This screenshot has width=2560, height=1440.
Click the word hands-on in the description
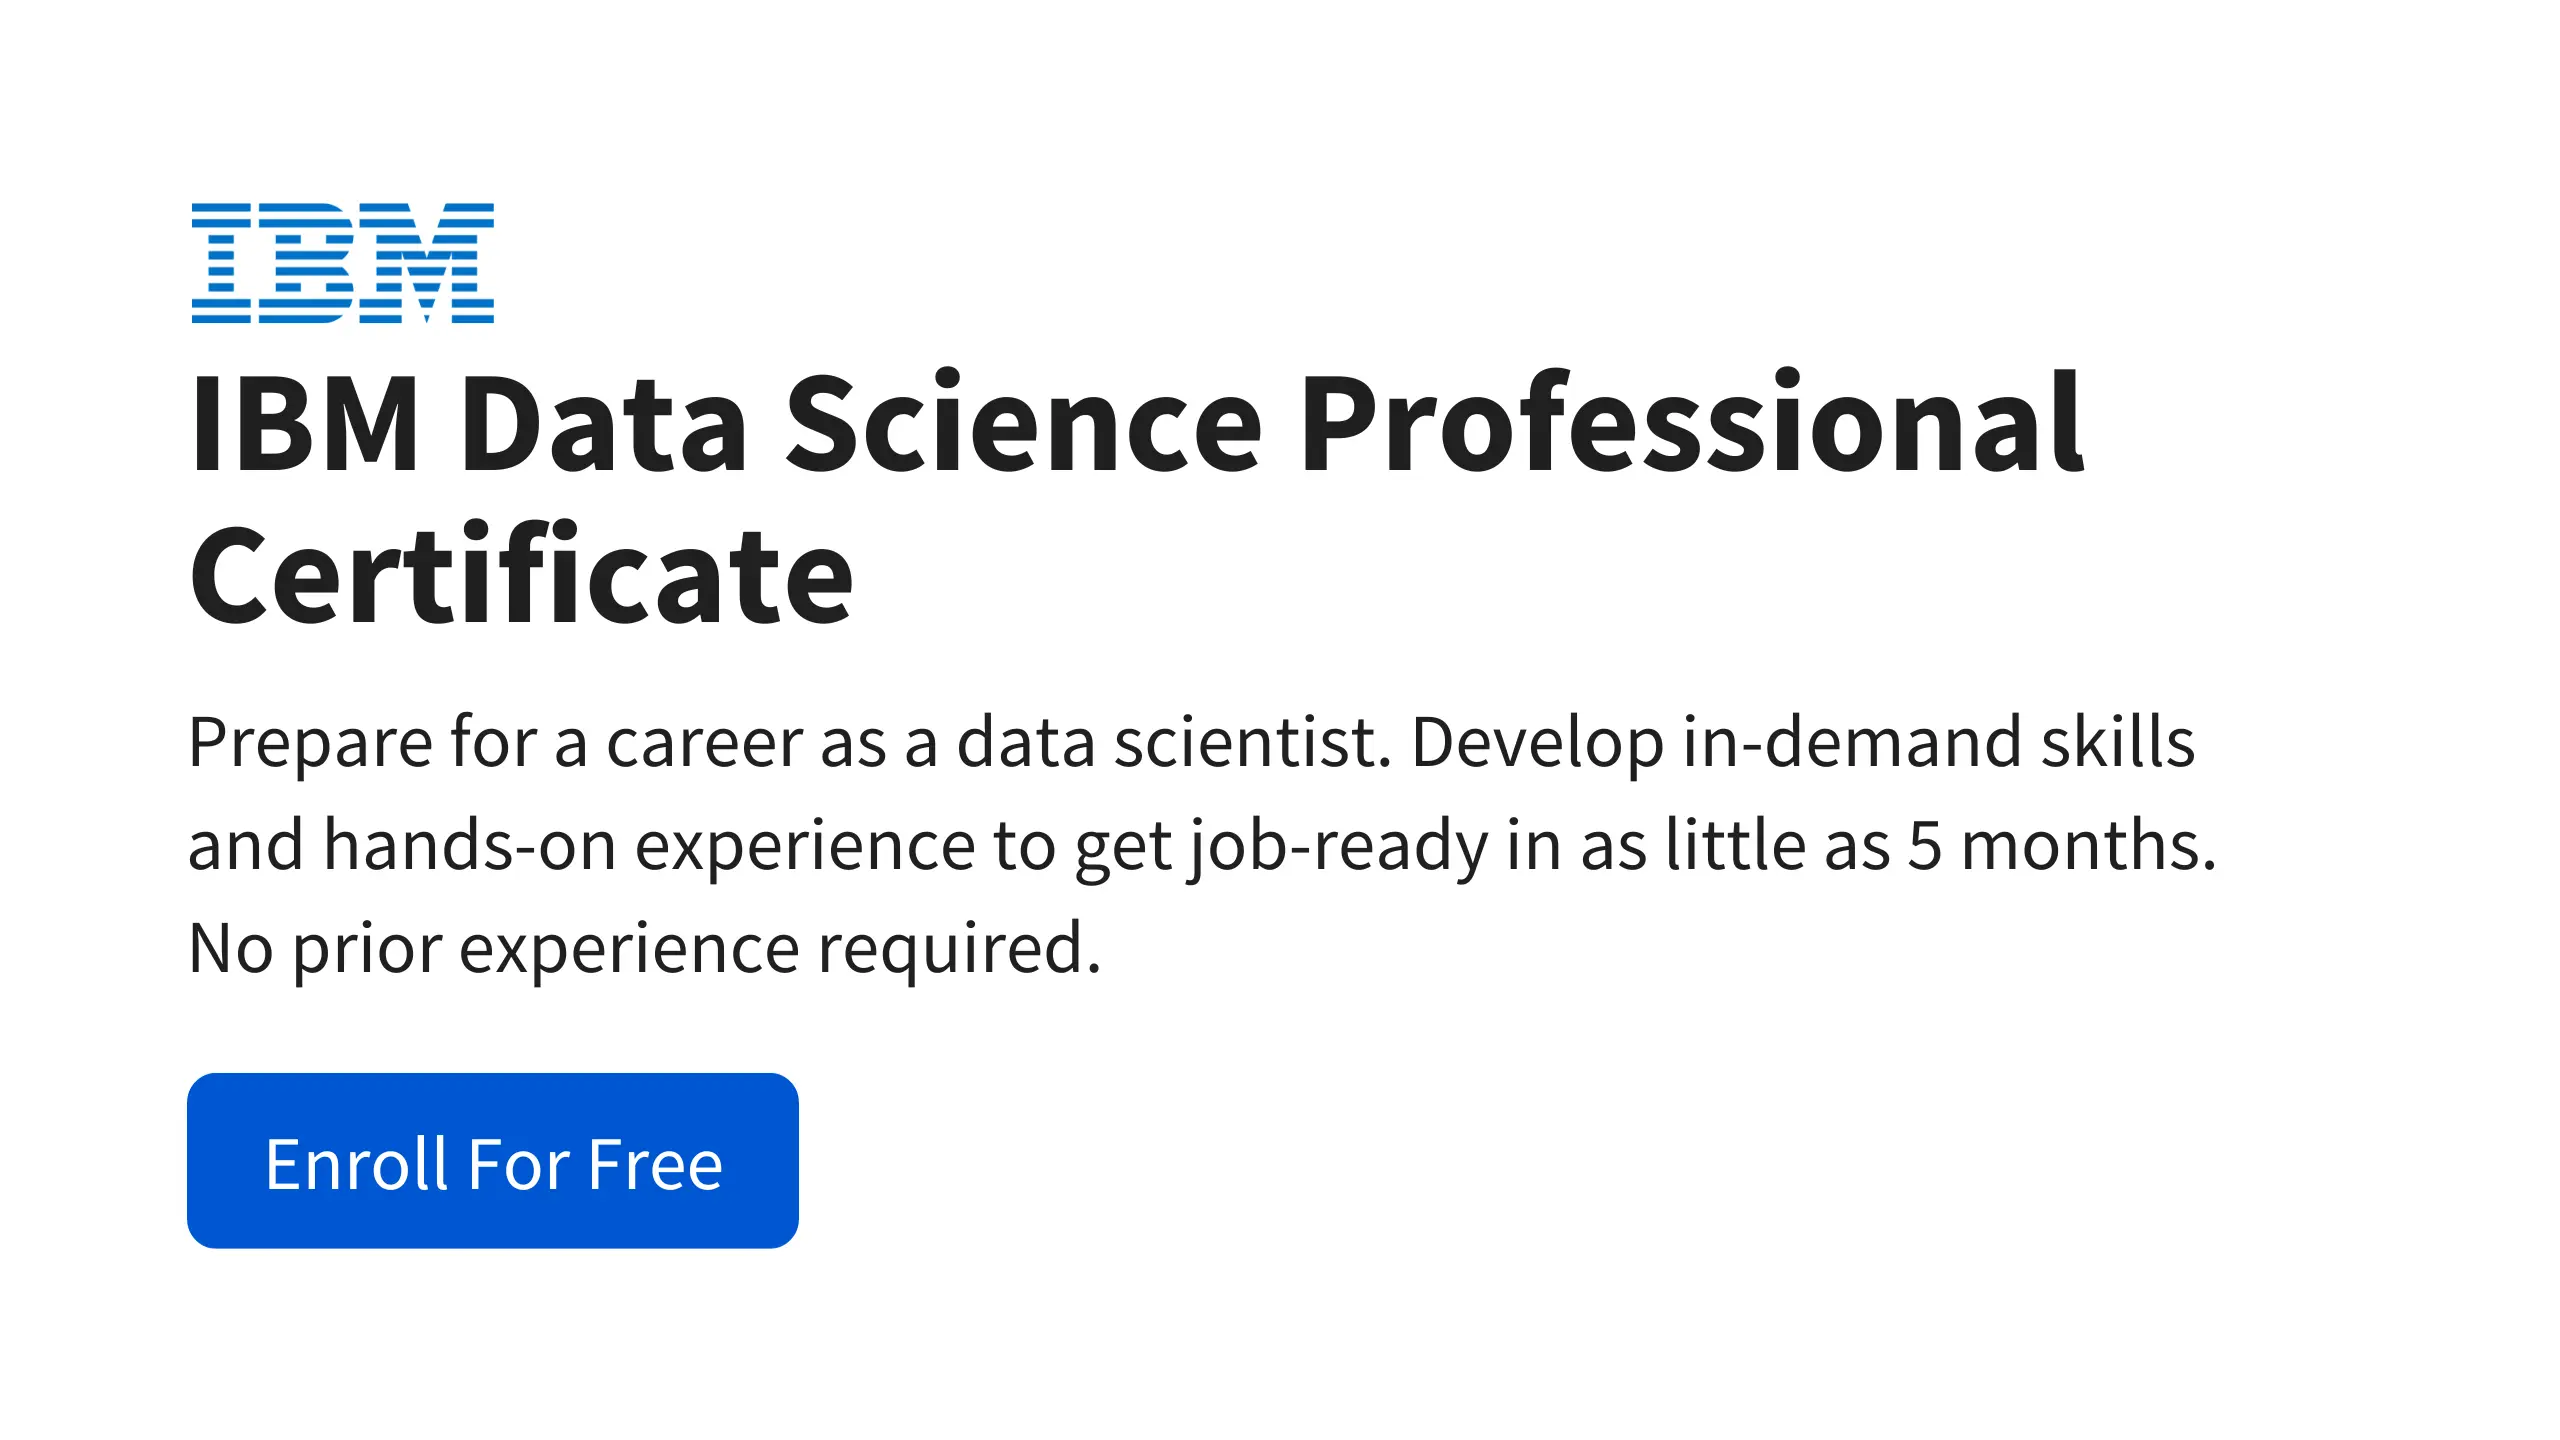pos(469,846)
